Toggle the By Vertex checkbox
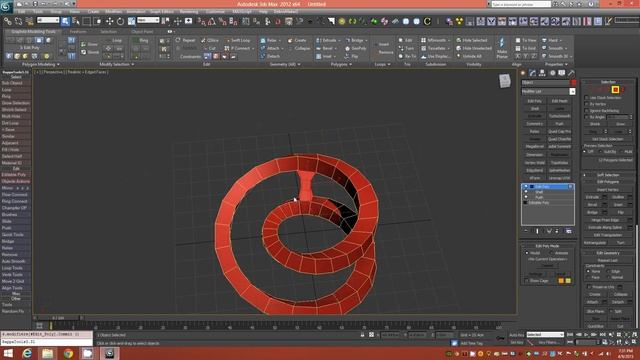Screen dimensions: 640x360 (587, 104)
